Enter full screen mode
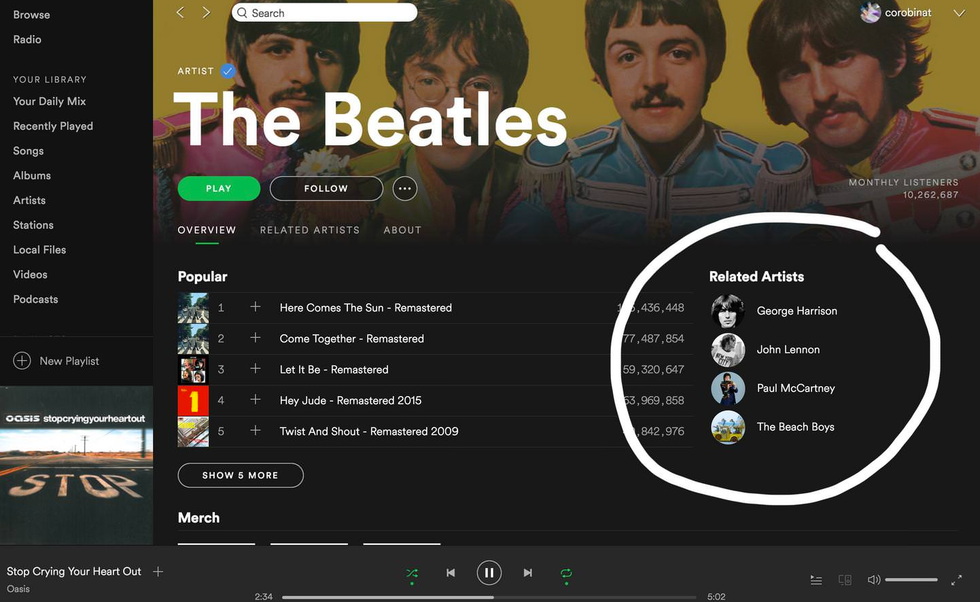This screenshot has height=602, width=980. (x=957, y=580)
